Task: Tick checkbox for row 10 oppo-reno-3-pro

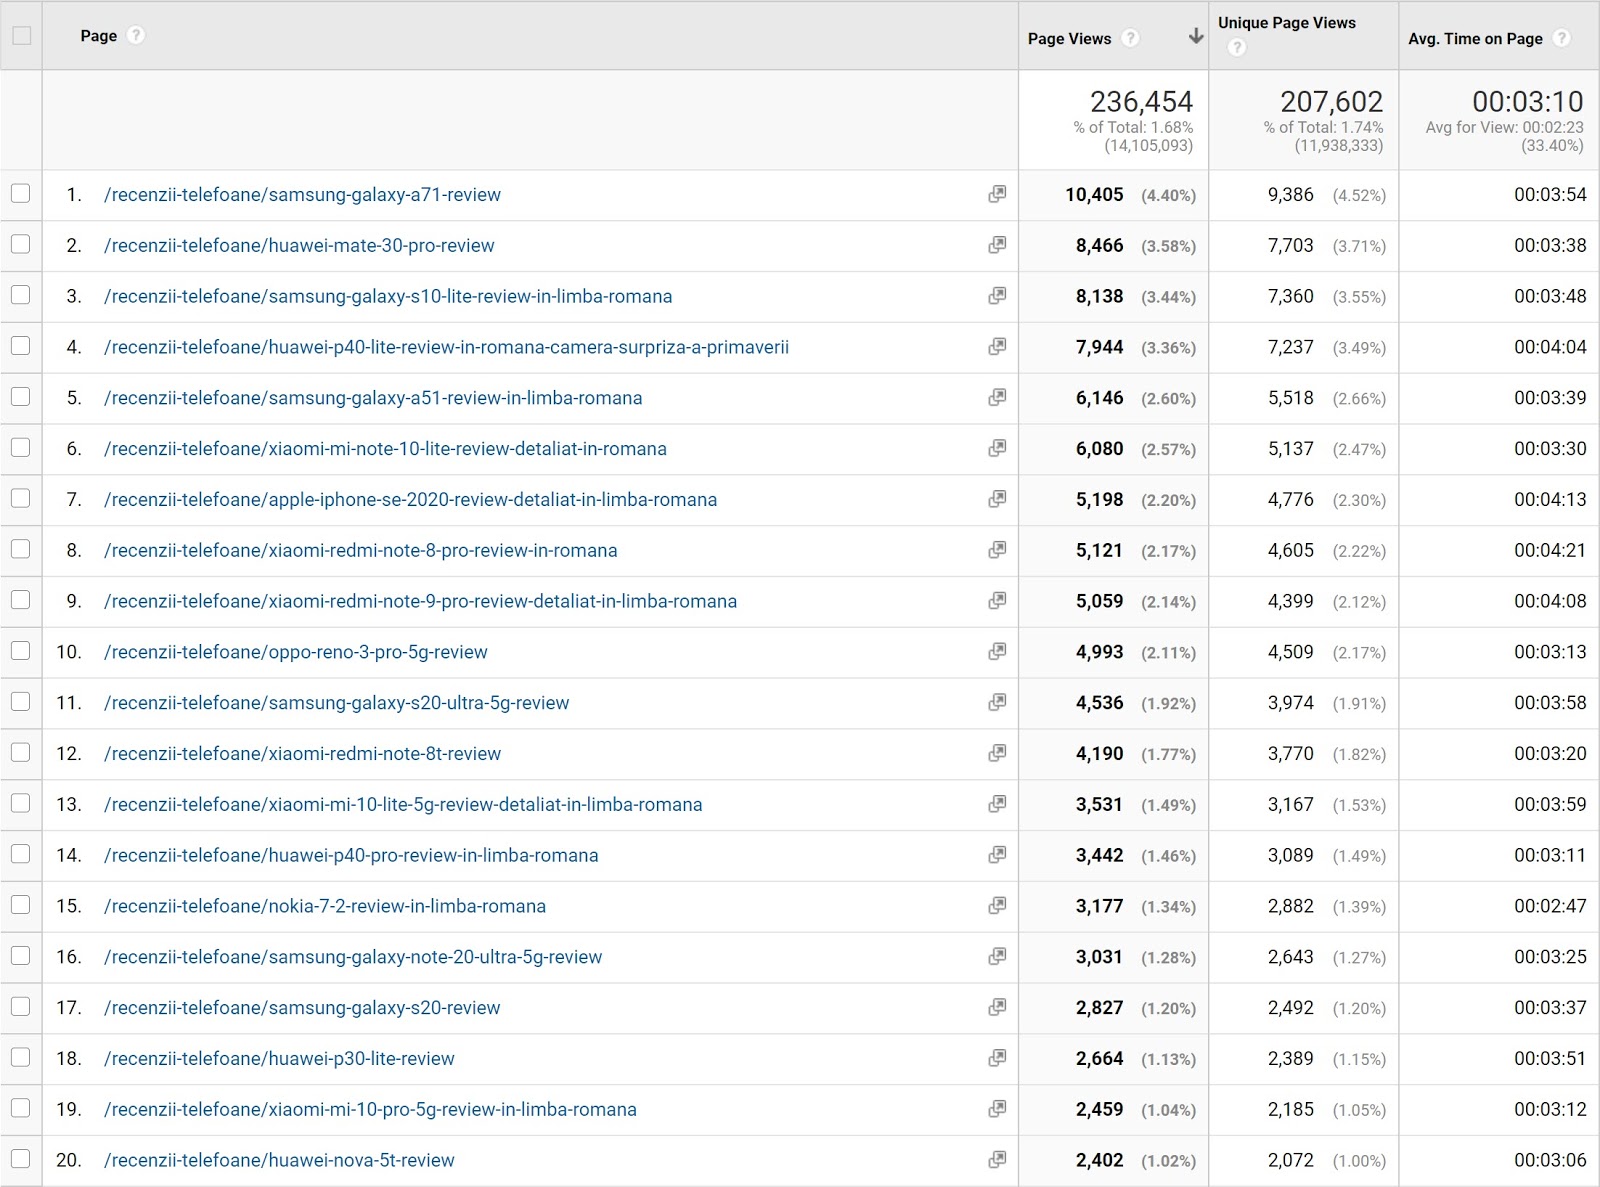Action: (21, 650)
